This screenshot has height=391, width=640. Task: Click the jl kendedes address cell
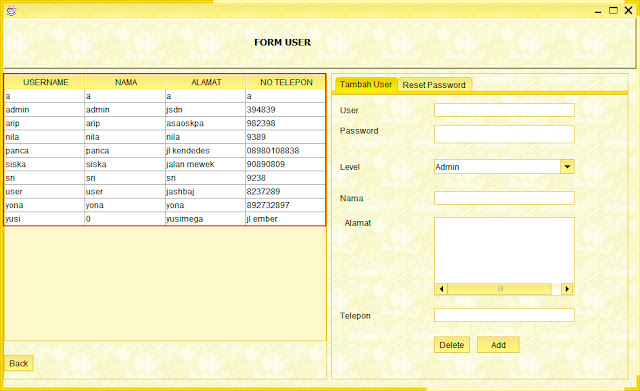[x=205, y=151]
